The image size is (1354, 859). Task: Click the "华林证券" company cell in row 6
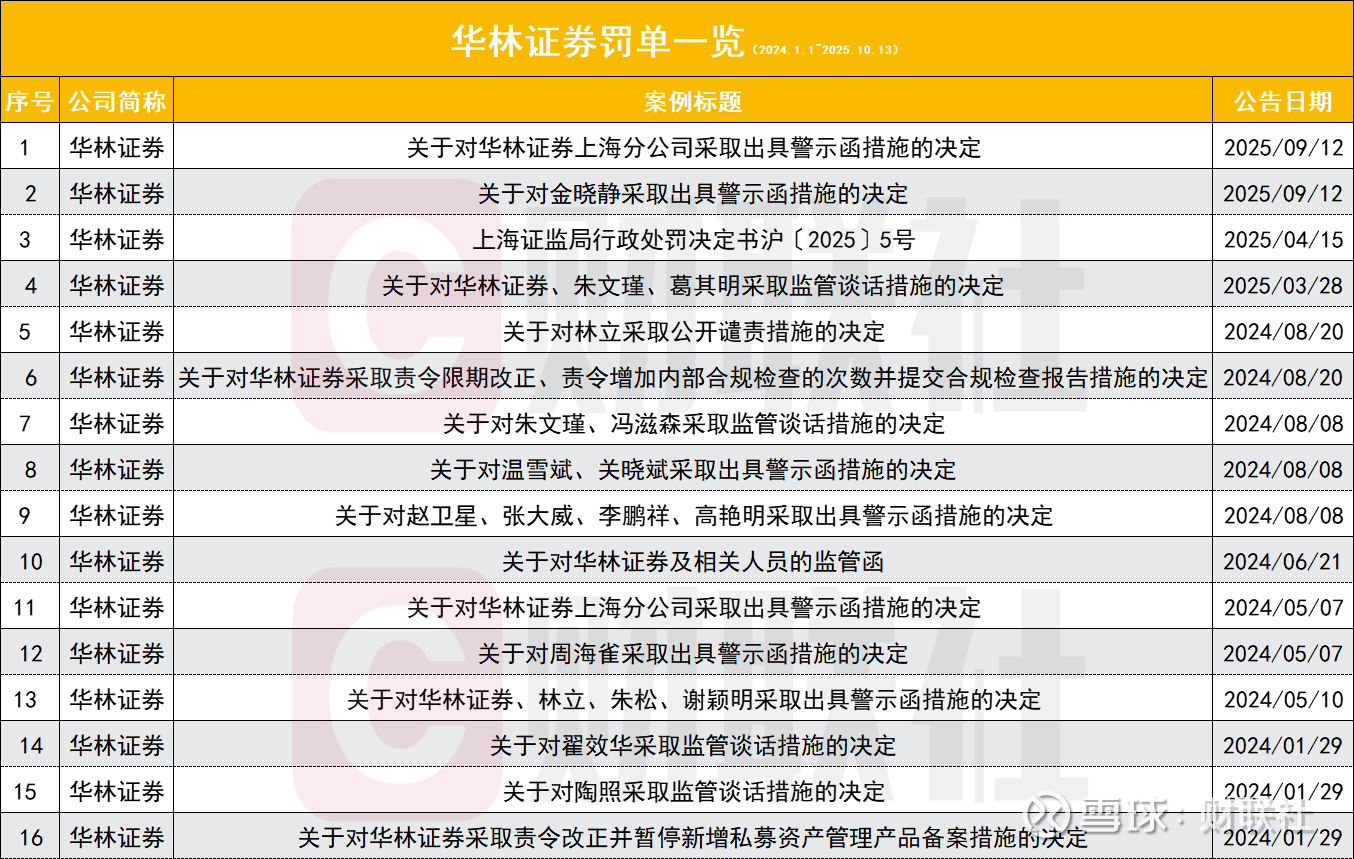117,378
